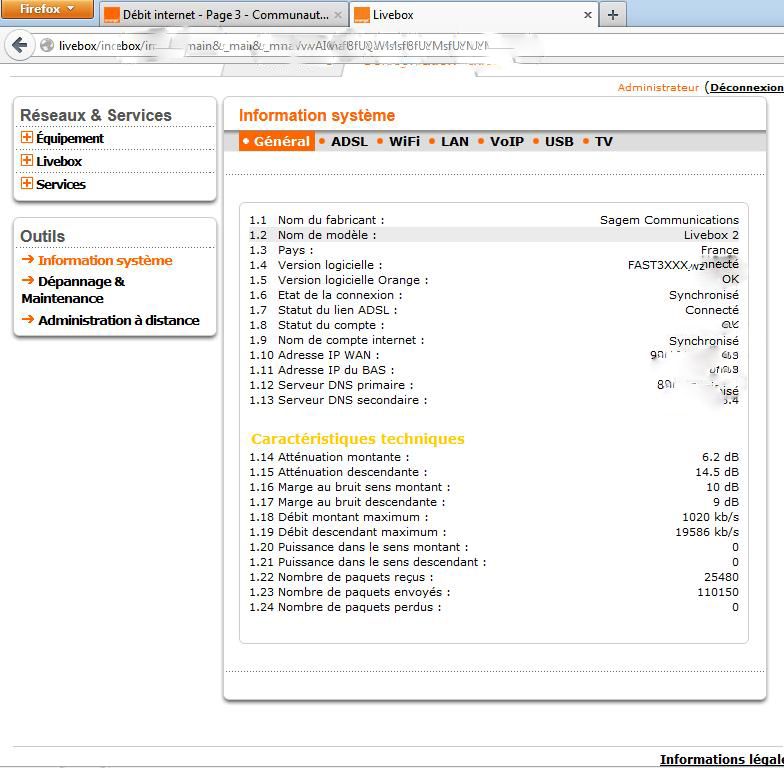Expand the Livebox plus icon

[x=26, y=160]
